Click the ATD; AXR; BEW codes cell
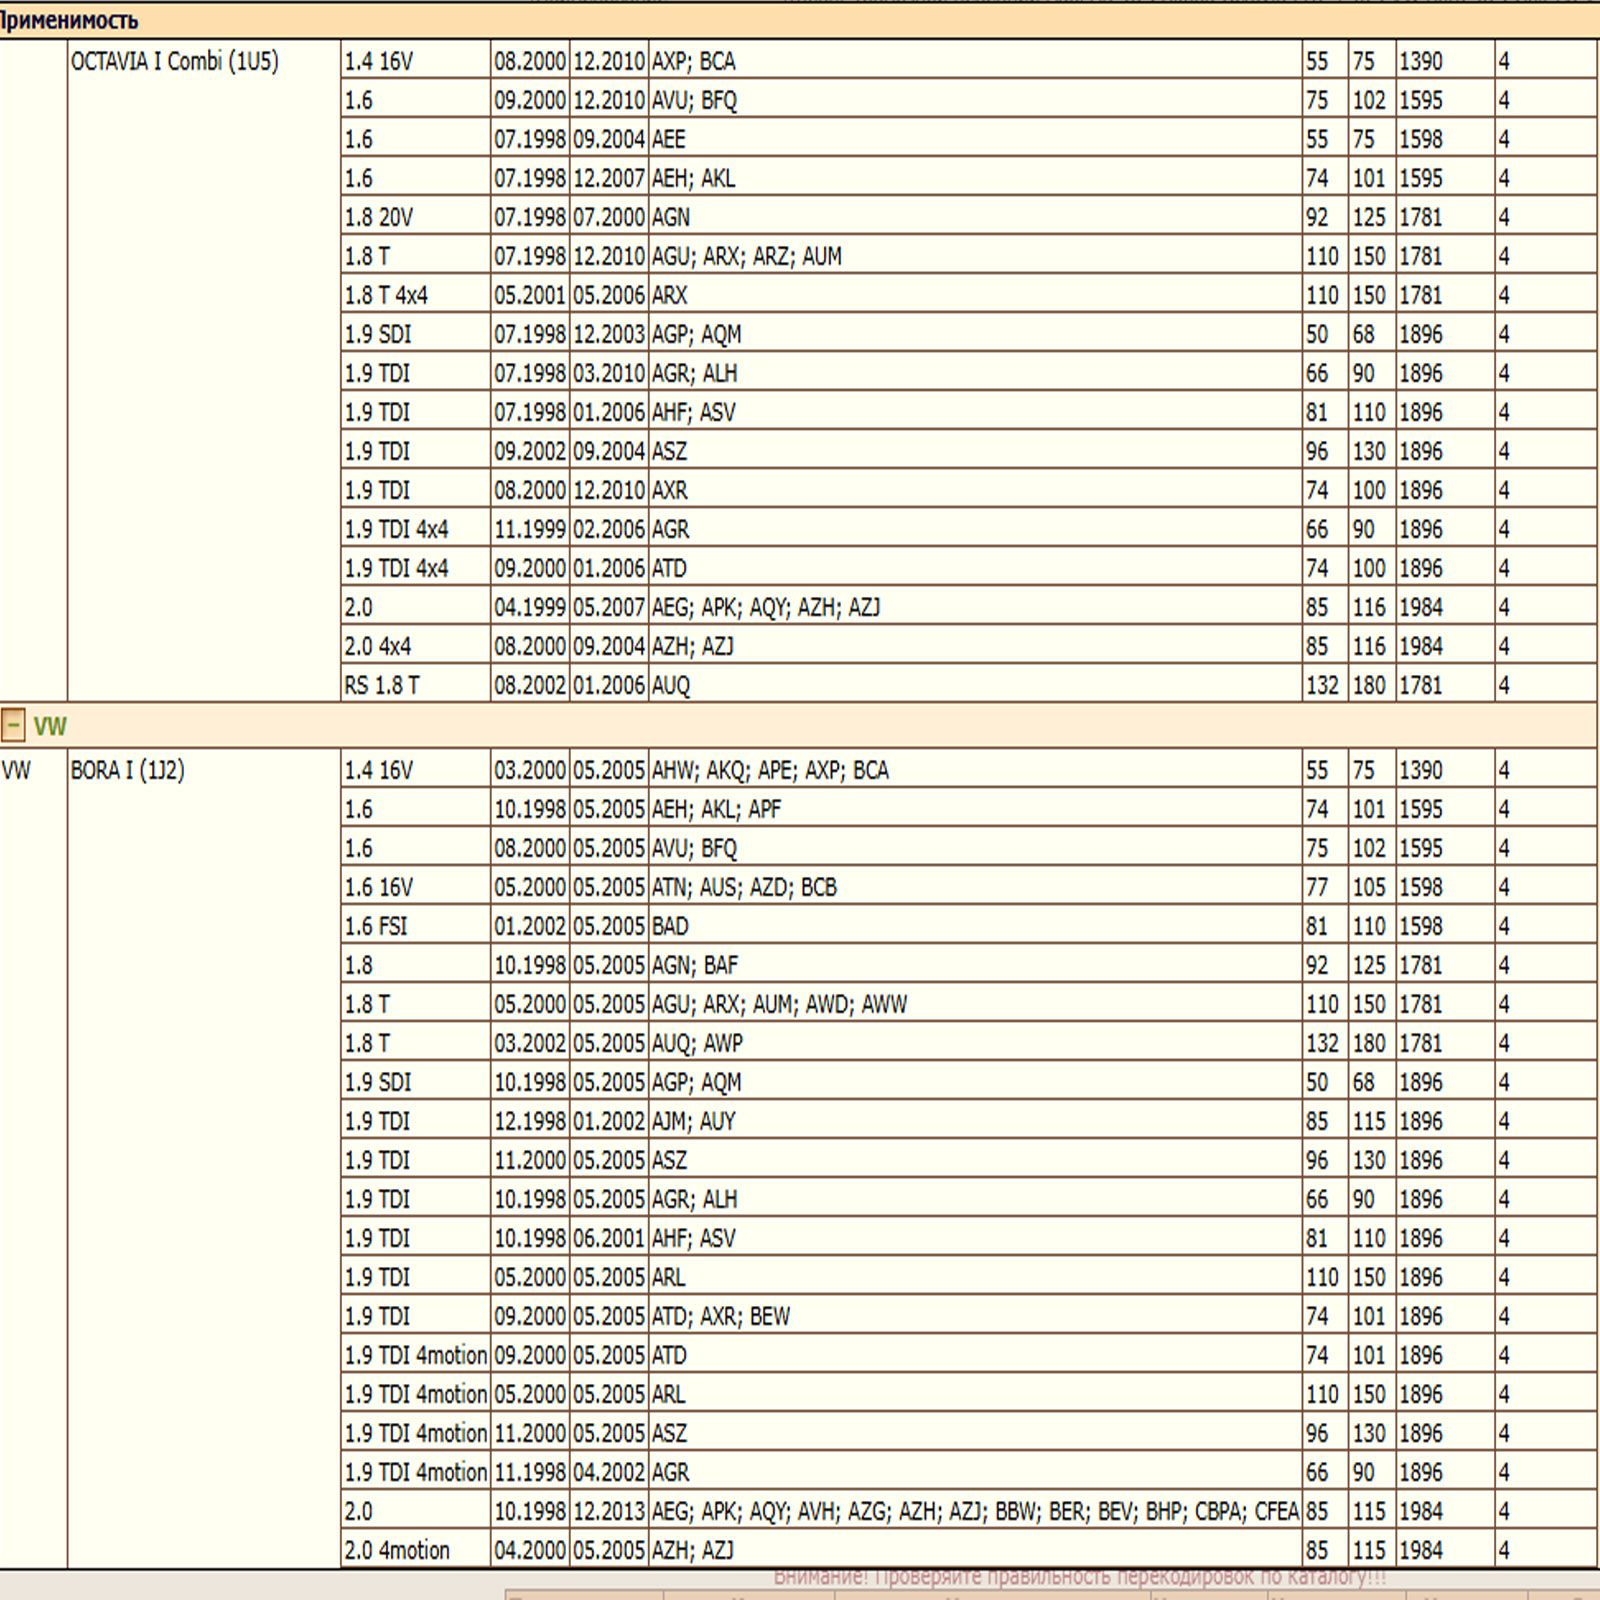The image size is (1600, 1600). coord(975,1317)
